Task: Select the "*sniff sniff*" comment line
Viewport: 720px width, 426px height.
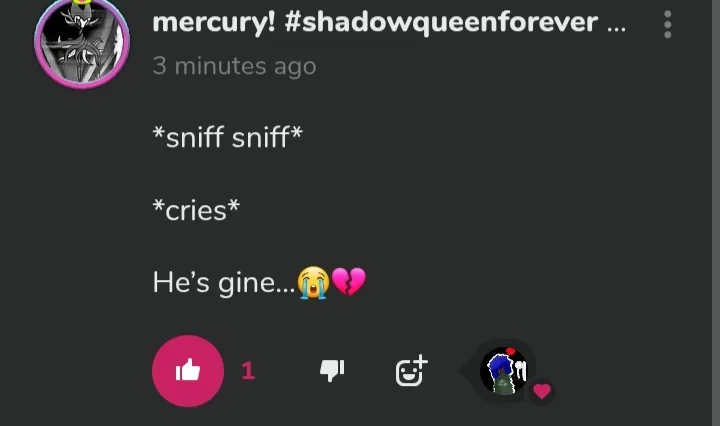Action: point(228,137)
